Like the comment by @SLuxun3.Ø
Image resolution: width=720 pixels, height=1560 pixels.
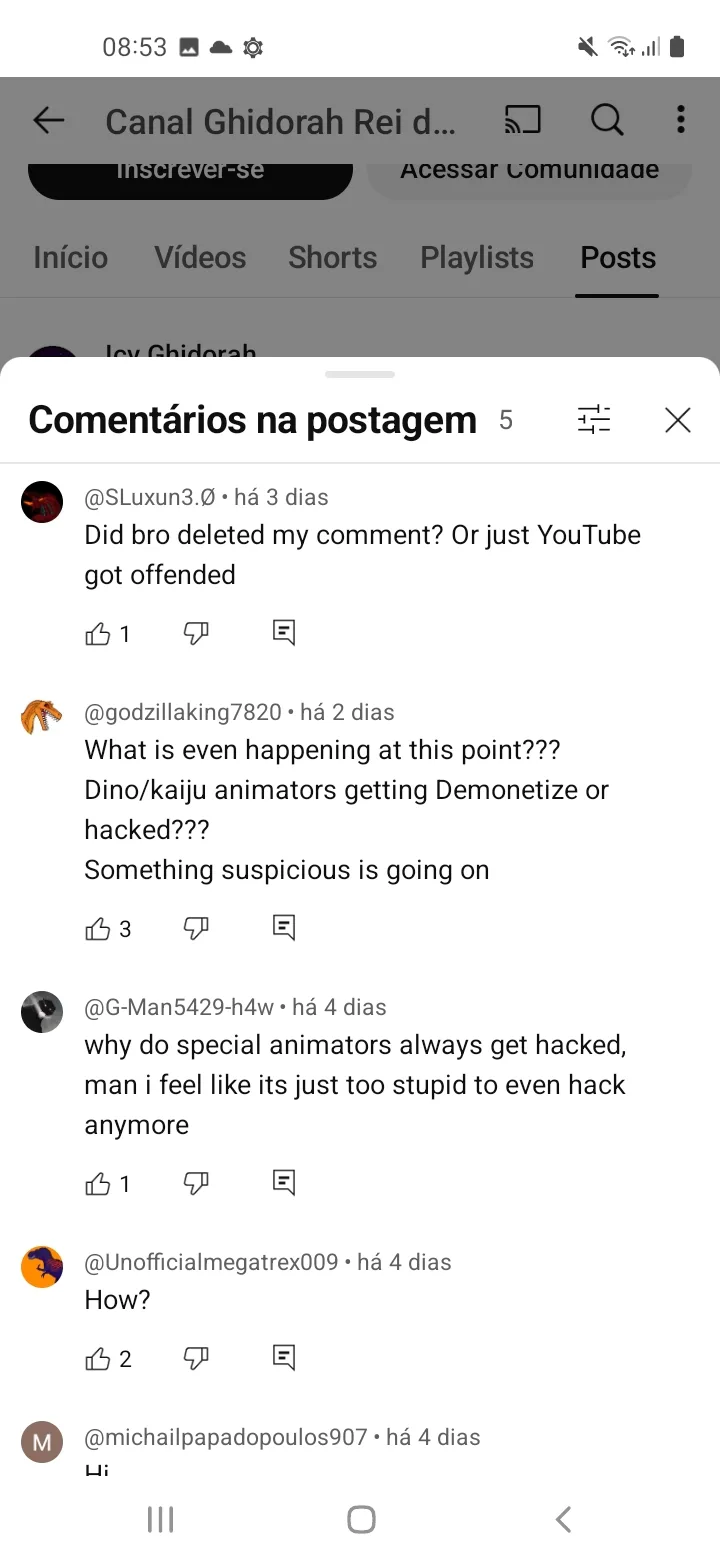click(x=98, y=633)
